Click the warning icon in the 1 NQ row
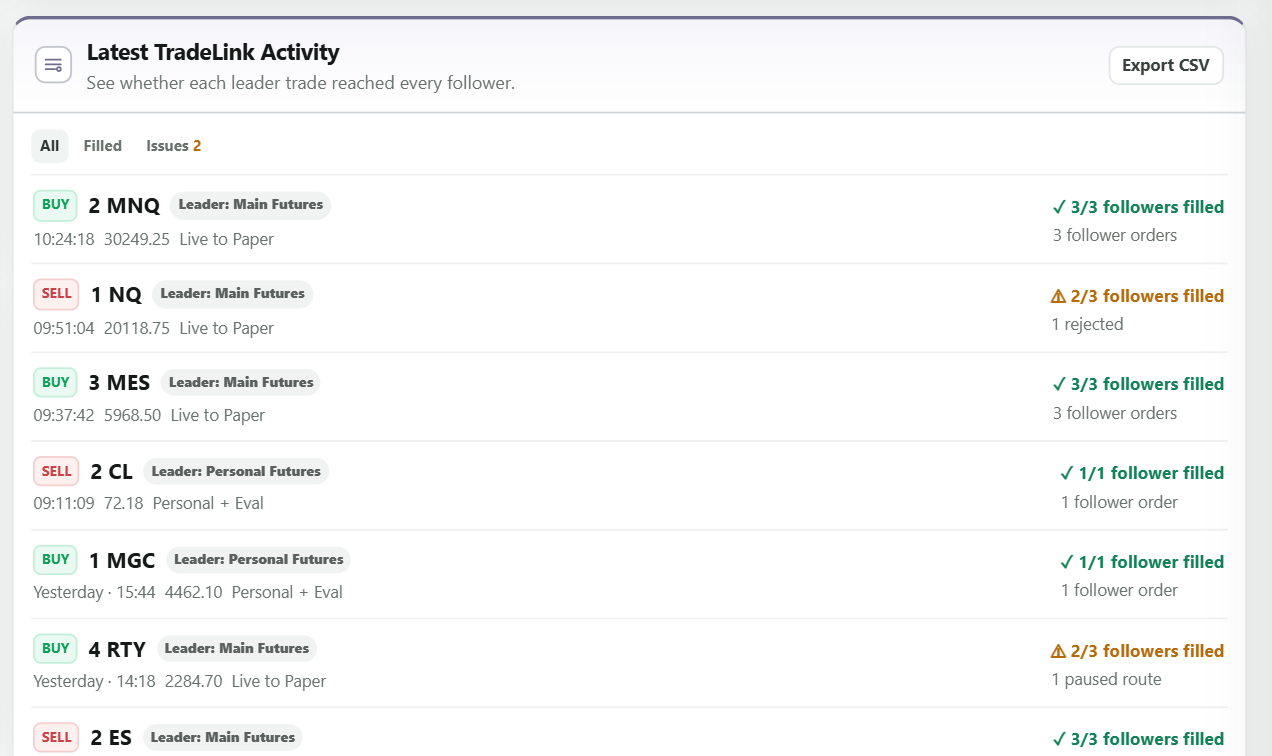This screenshot has height=756, width=1272. click(x=1058, y=296)
